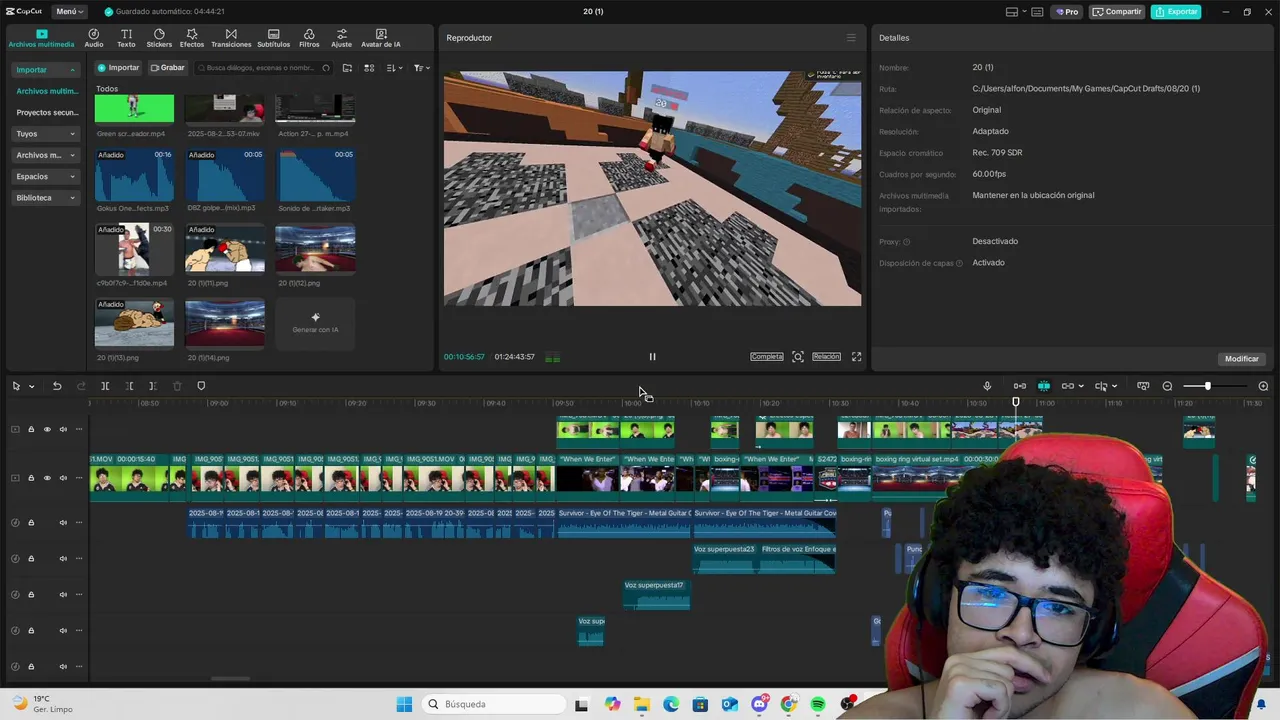
Task: Collapse the Importar section in the sidebar
Action: coord(46,70)
